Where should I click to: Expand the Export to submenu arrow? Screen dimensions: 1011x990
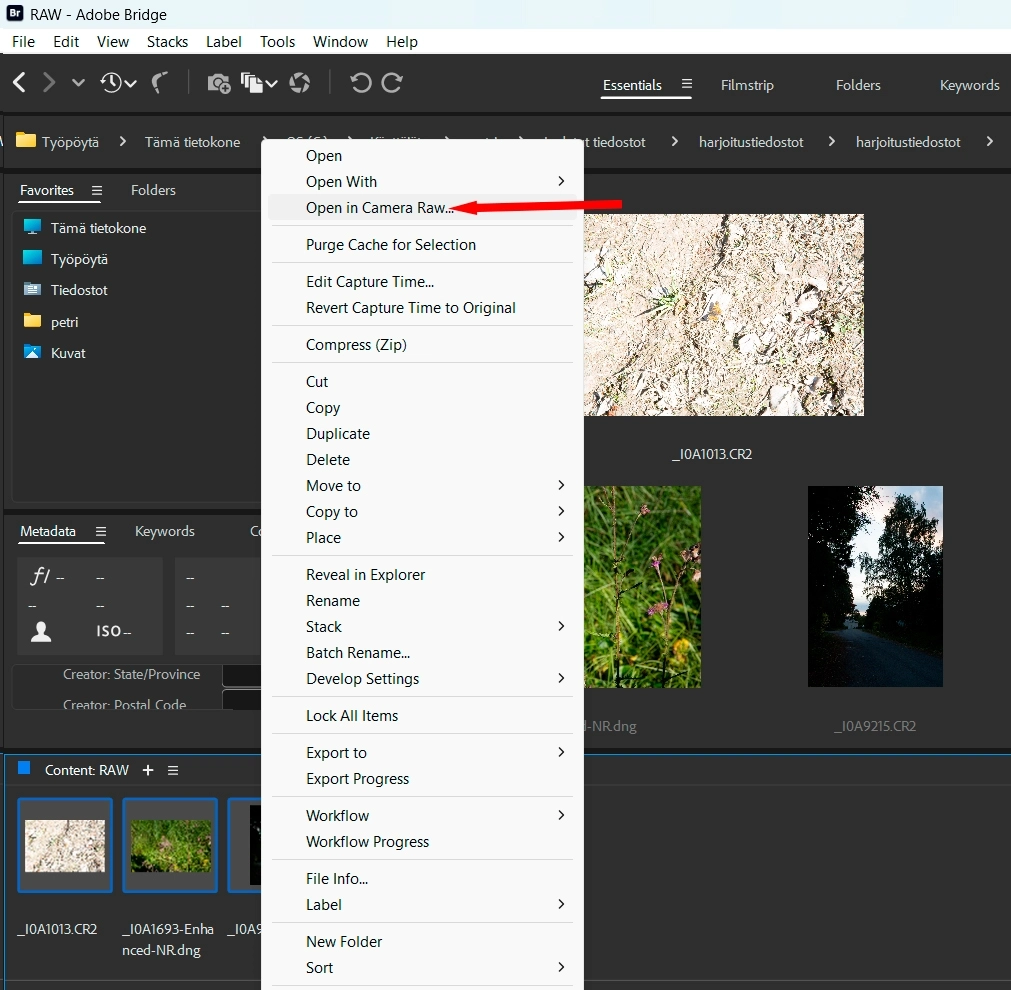[x=561, y=752]
